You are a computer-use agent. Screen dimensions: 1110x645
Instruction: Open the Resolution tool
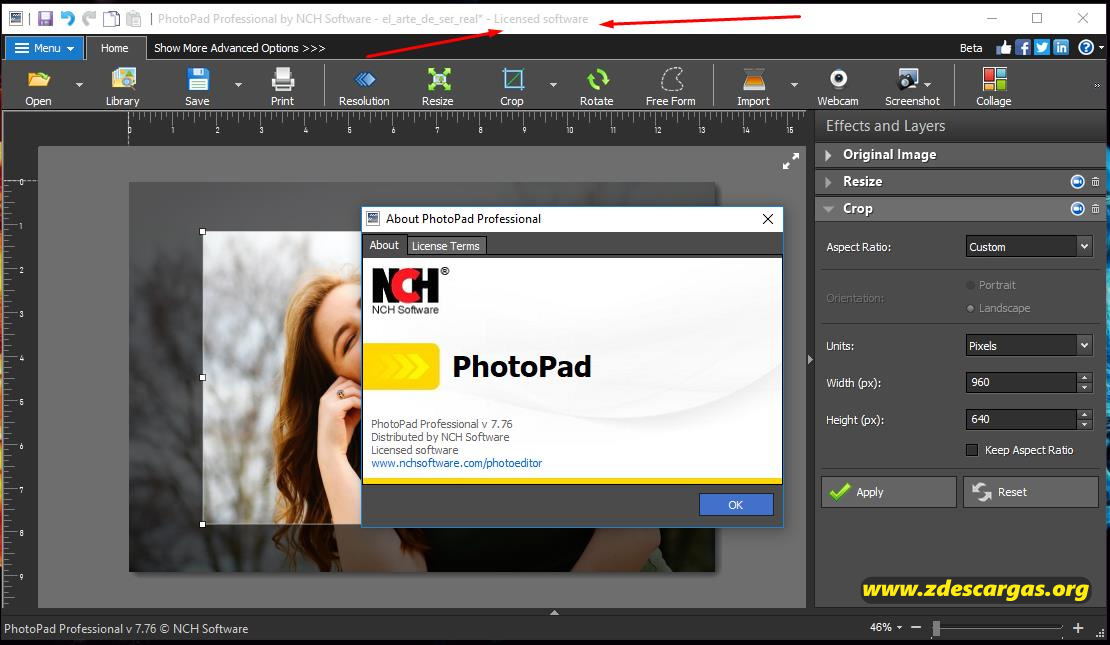pyautogui.click(x=364, y=87)
